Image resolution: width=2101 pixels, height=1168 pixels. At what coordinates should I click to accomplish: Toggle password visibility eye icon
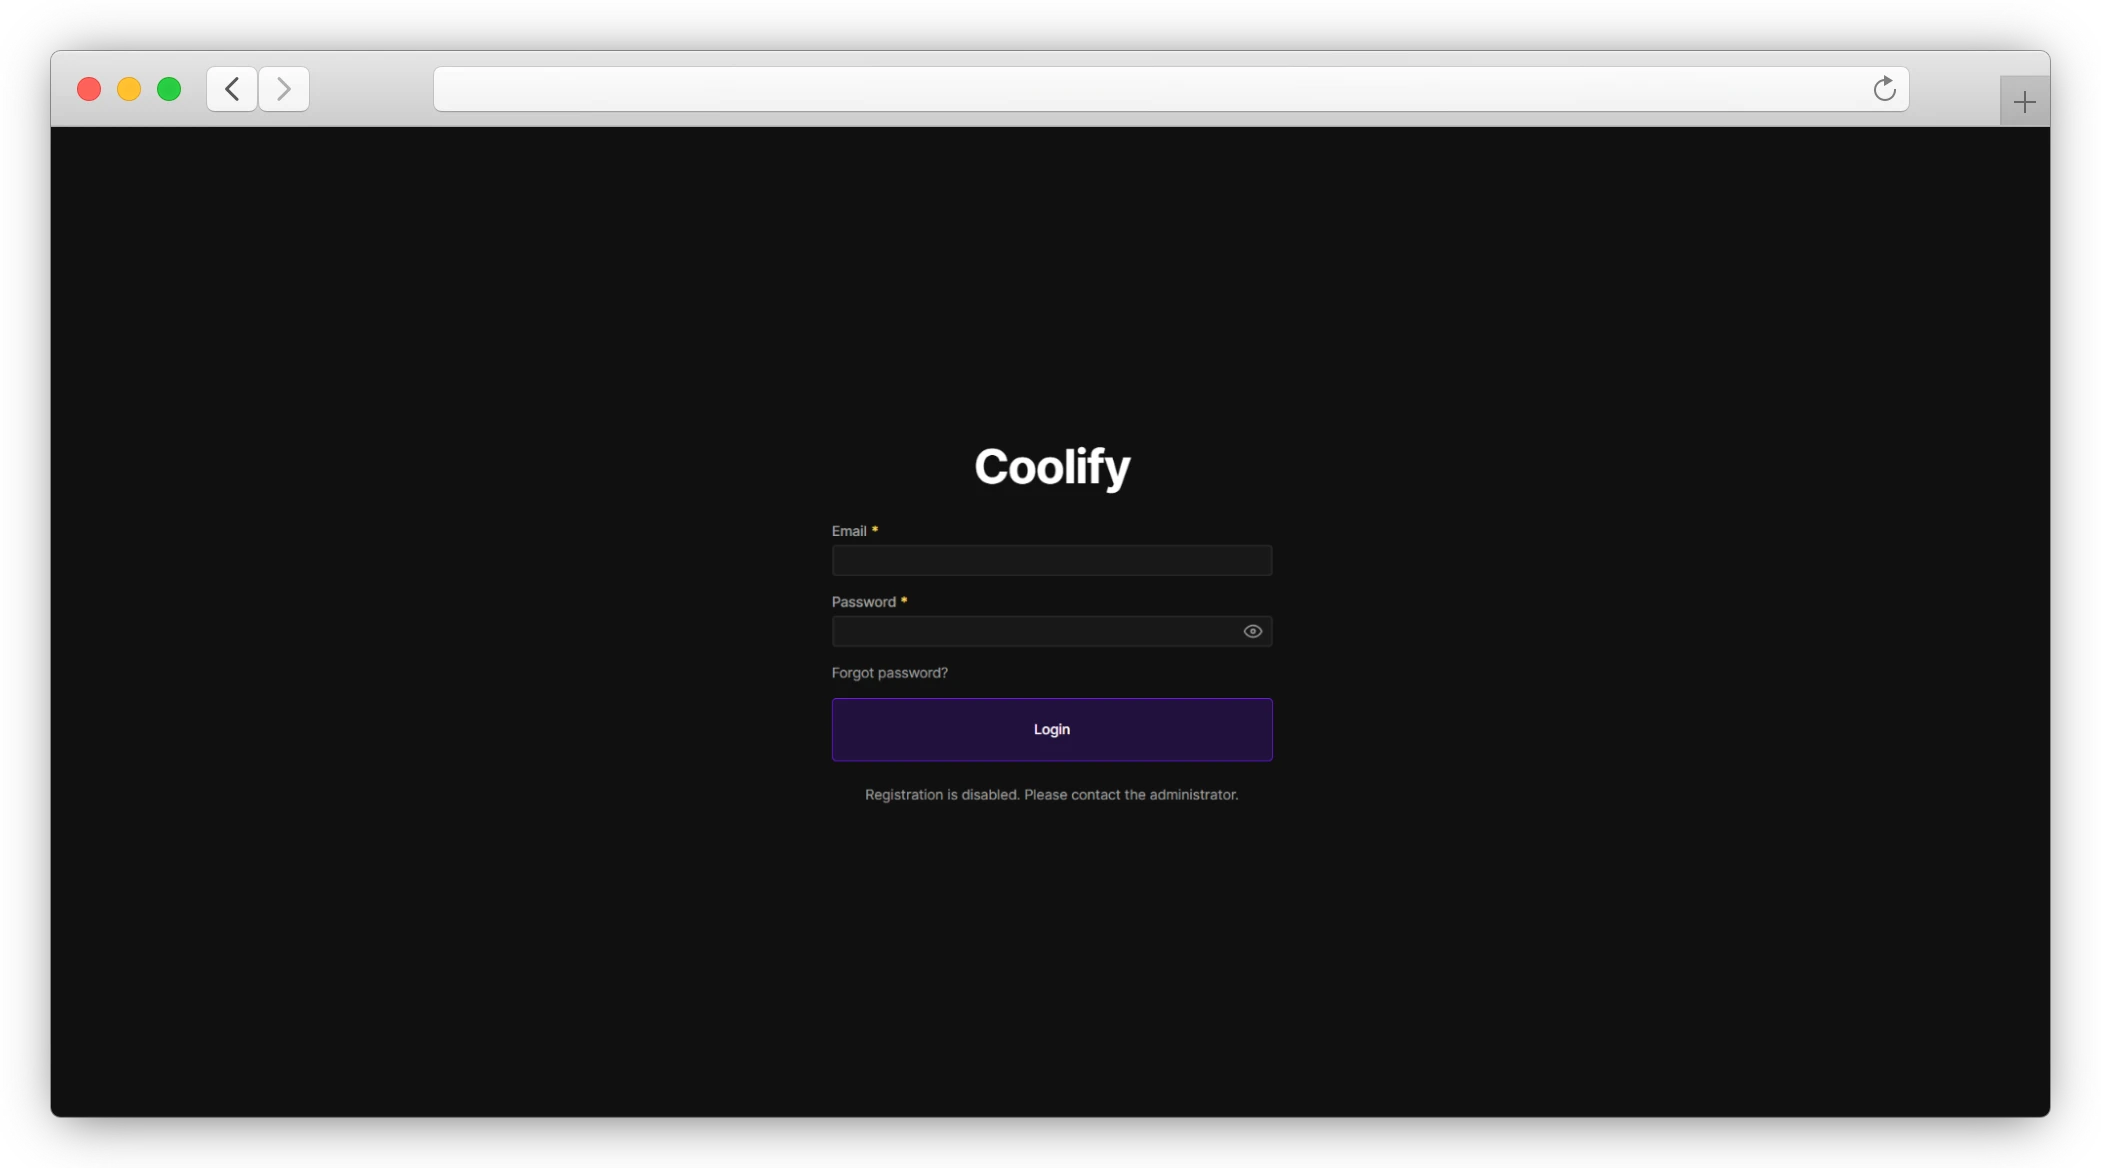click(1252, 631)
